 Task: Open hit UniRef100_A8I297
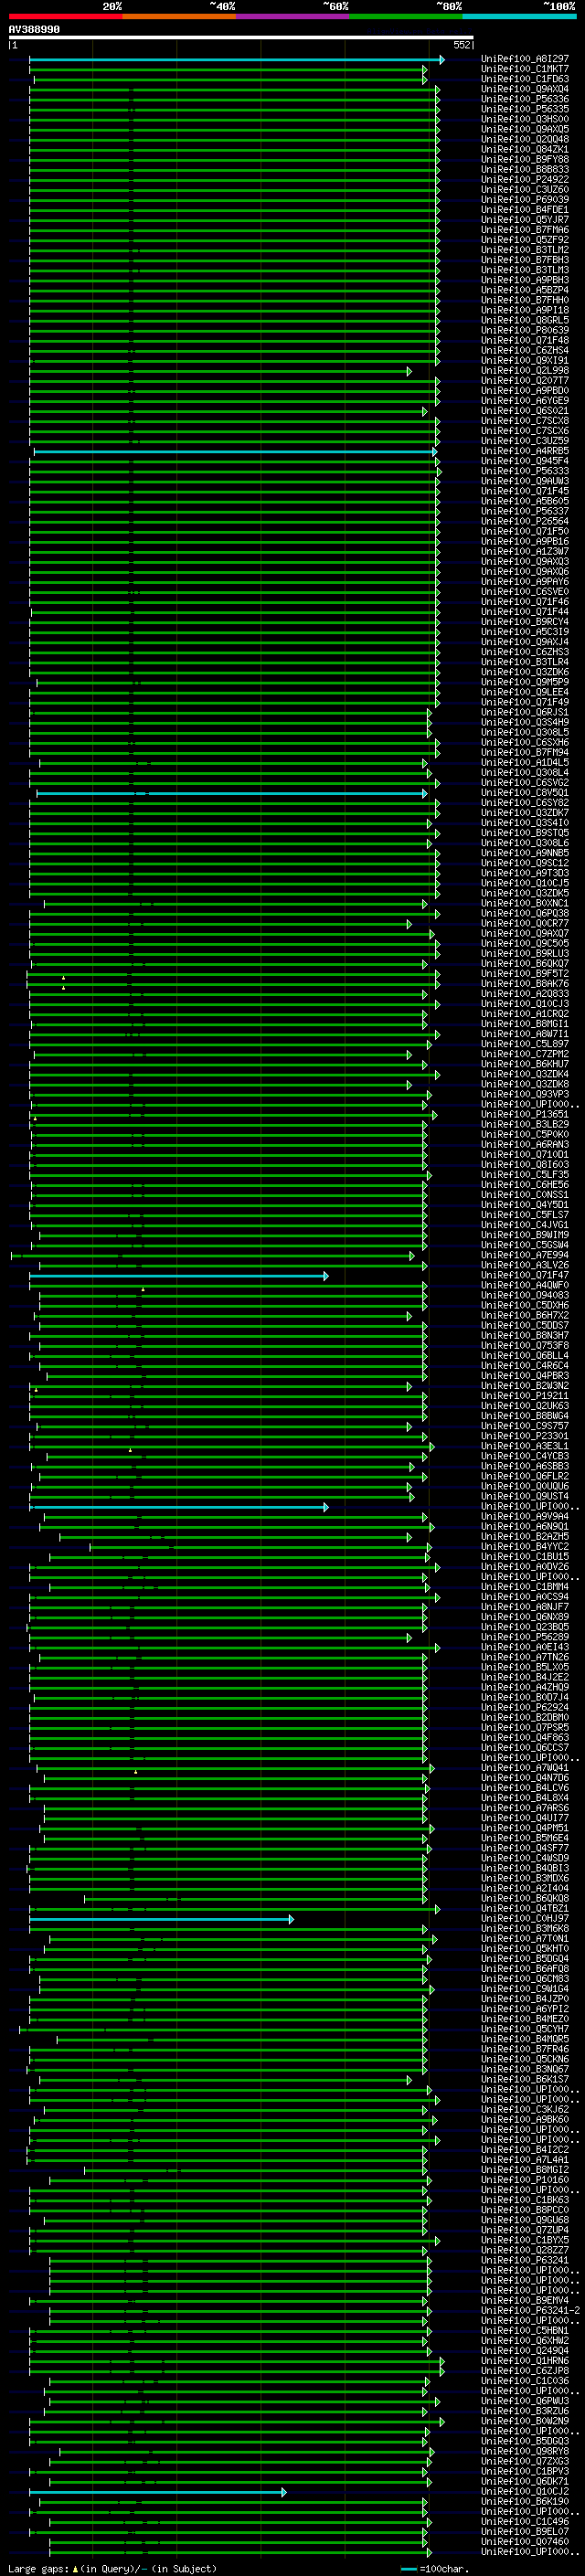pos(525,59)
